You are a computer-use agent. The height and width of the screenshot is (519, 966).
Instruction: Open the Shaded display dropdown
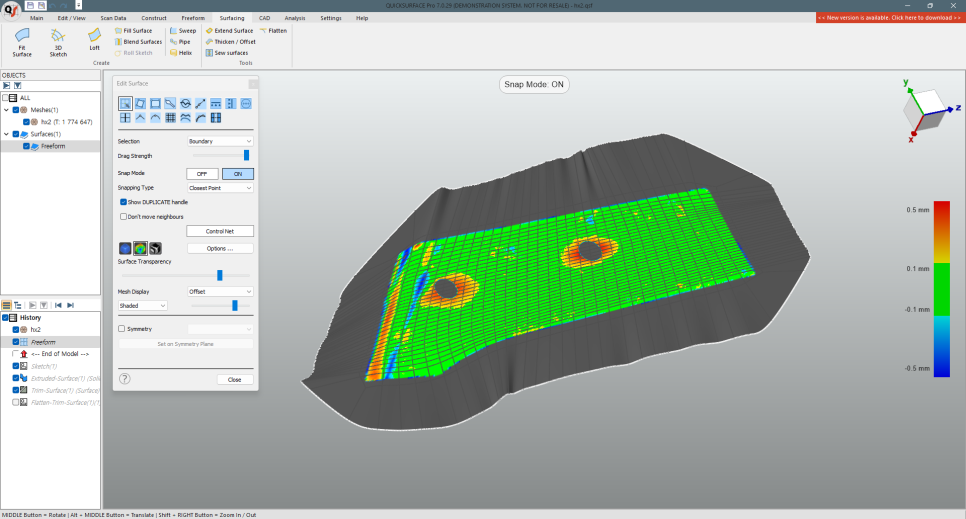[142, 305]
